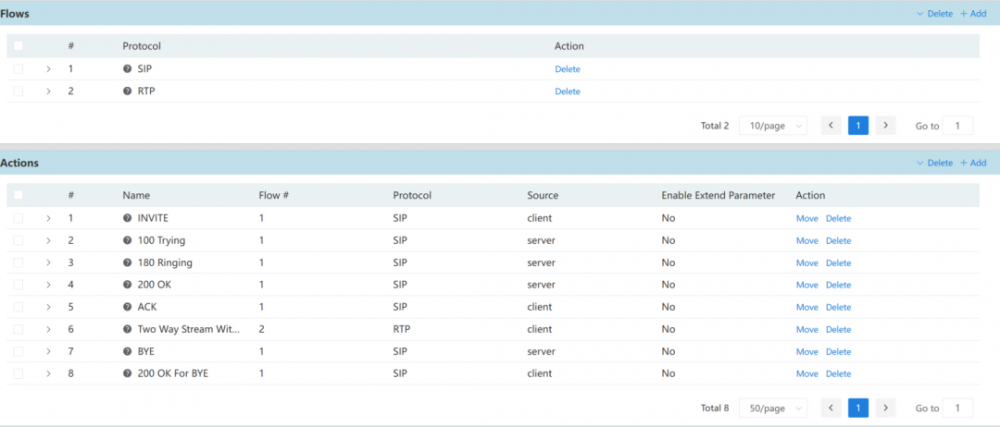Image resolution: width=1000 pixels, height=427 pixels.
Task: Move the 200 OK For BYE action
Action: tap(807, 373)
